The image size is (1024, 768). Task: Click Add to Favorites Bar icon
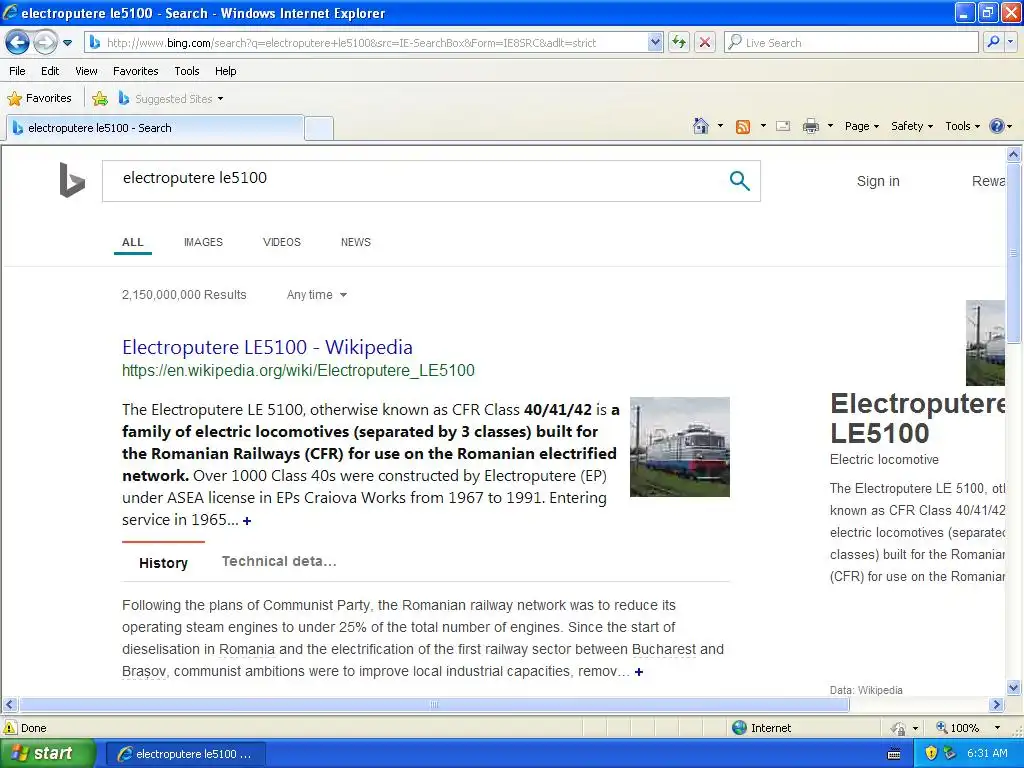point(100,99)
